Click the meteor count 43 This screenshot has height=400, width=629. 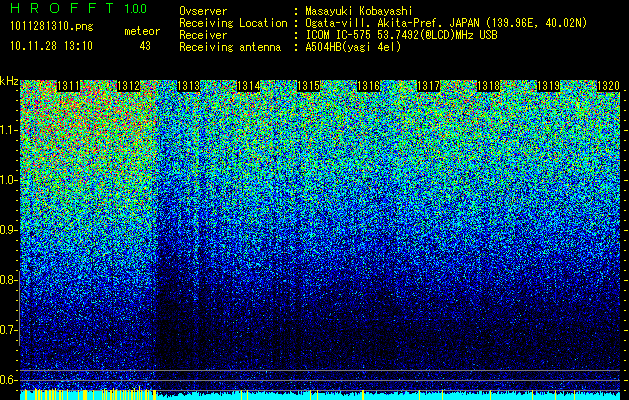coord(145,46)
